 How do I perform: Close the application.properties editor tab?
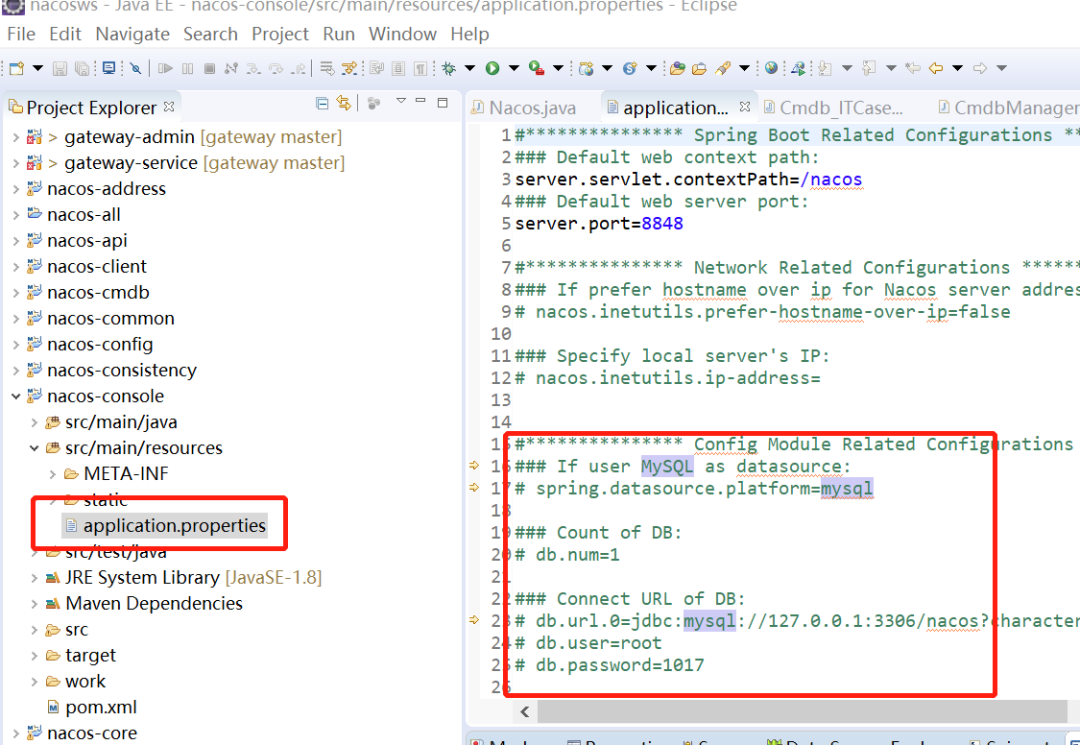(745, 107)
